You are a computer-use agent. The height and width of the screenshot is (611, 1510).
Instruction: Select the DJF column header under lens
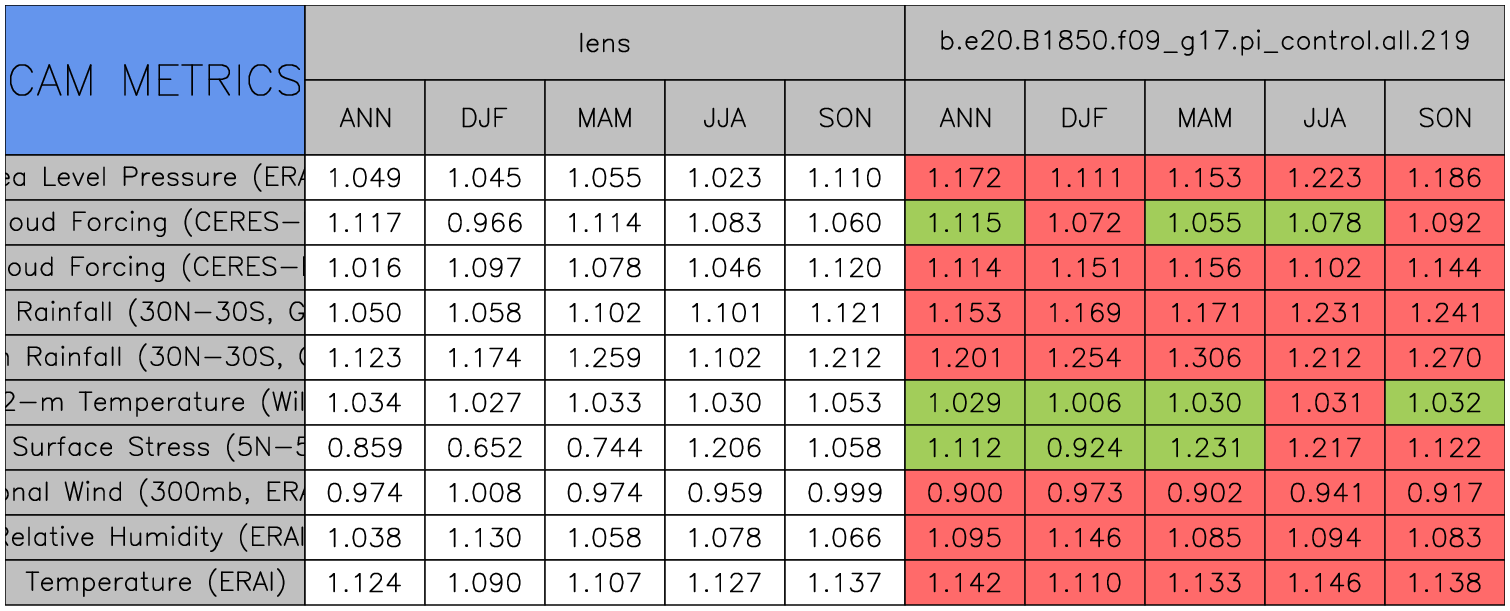click(485, 118)
